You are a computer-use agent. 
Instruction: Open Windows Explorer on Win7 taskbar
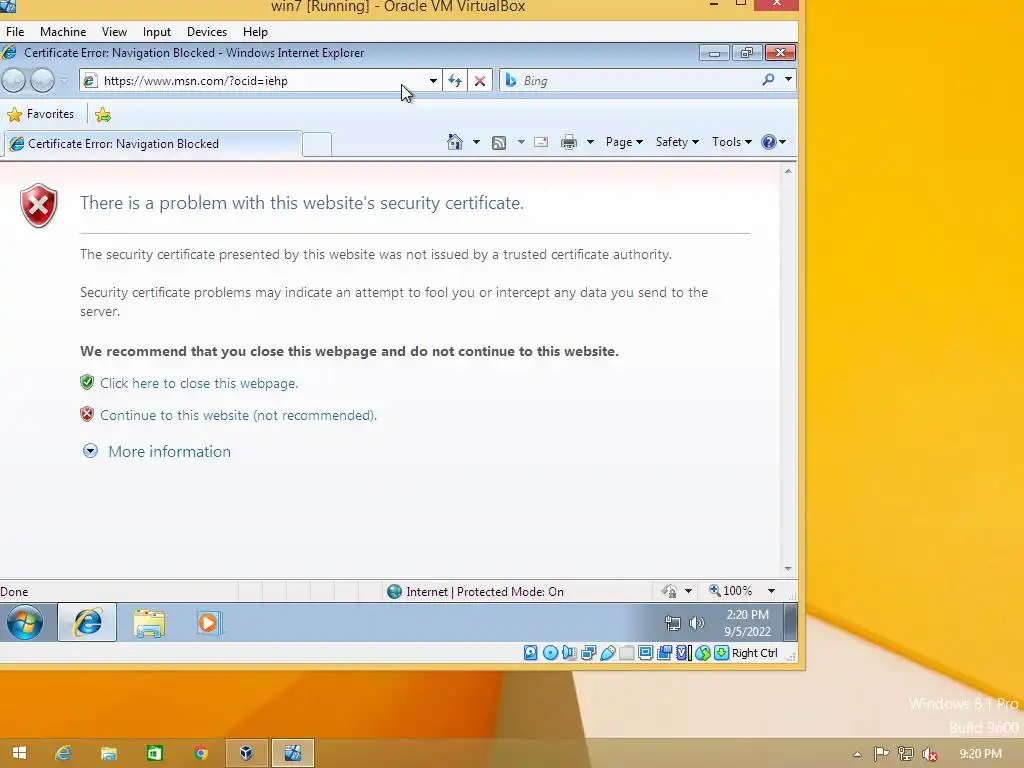coord(149,622)
